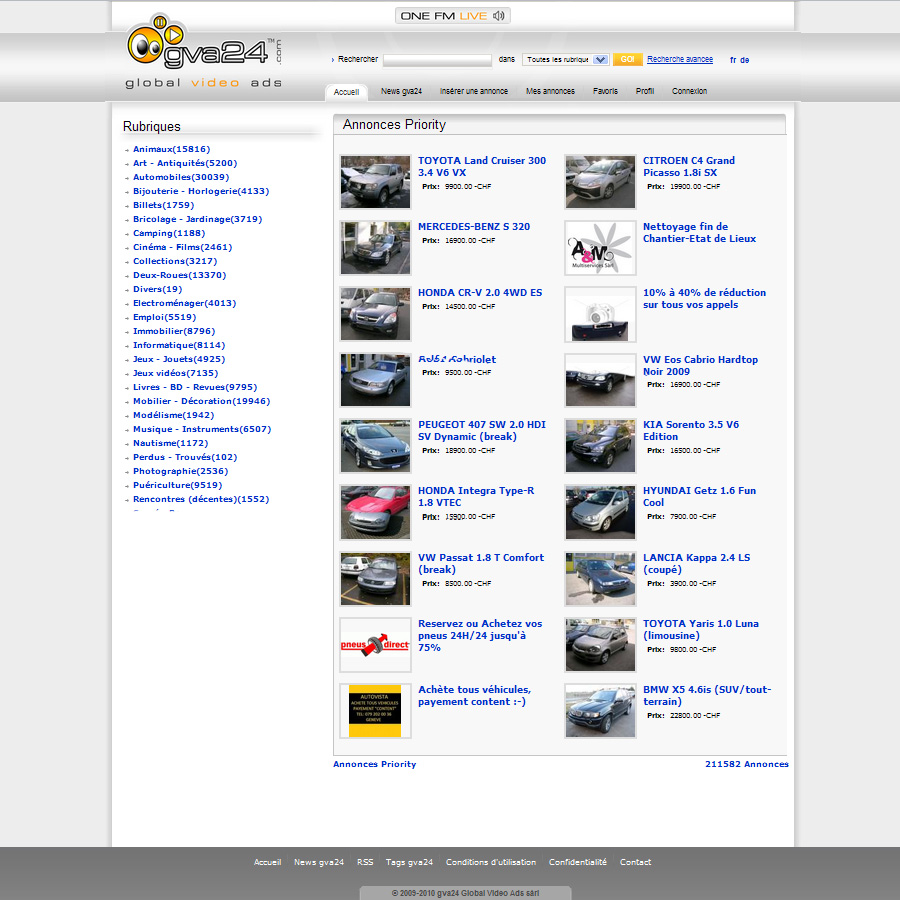
Task: Select the Favoris tab
Action: pyautogui.click(x=605, y=91)
